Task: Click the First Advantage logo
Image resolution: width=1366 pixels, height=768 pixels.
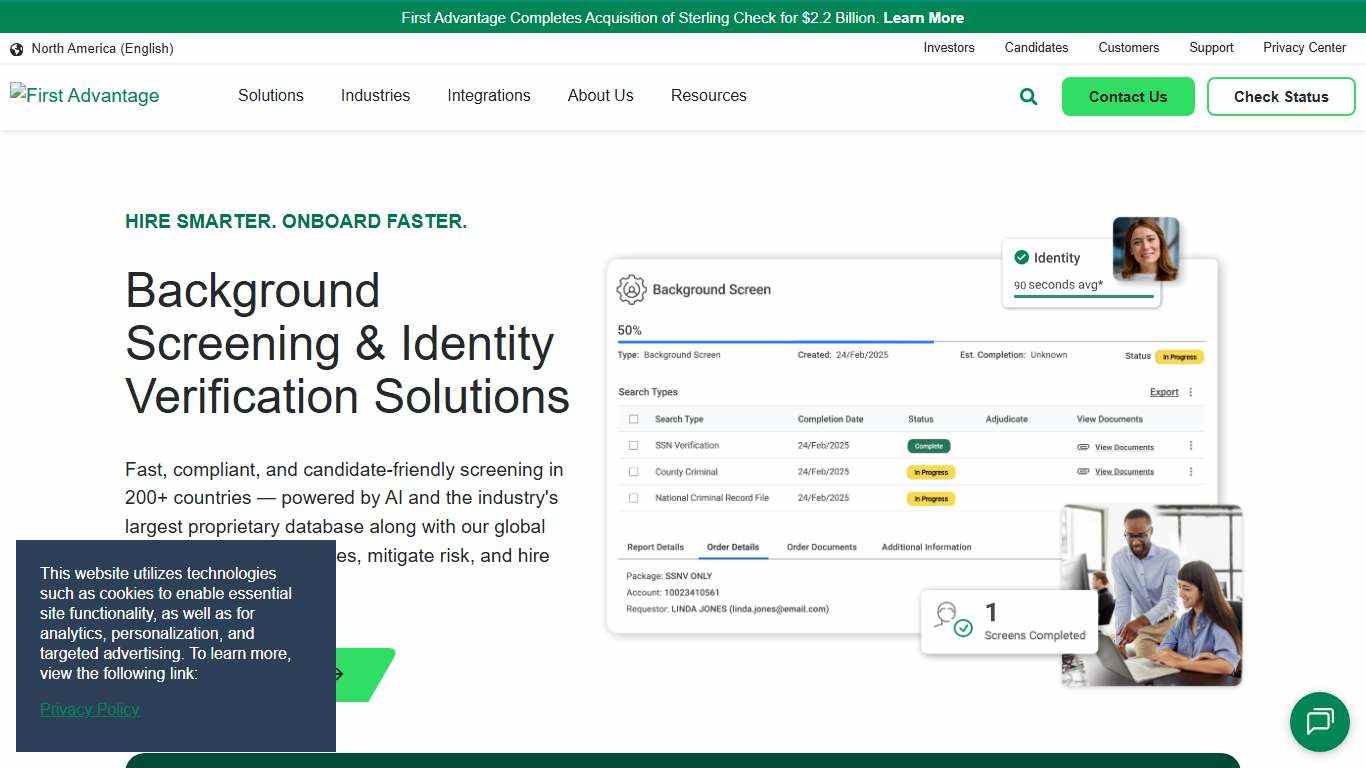Action: (x=84, y=95)
